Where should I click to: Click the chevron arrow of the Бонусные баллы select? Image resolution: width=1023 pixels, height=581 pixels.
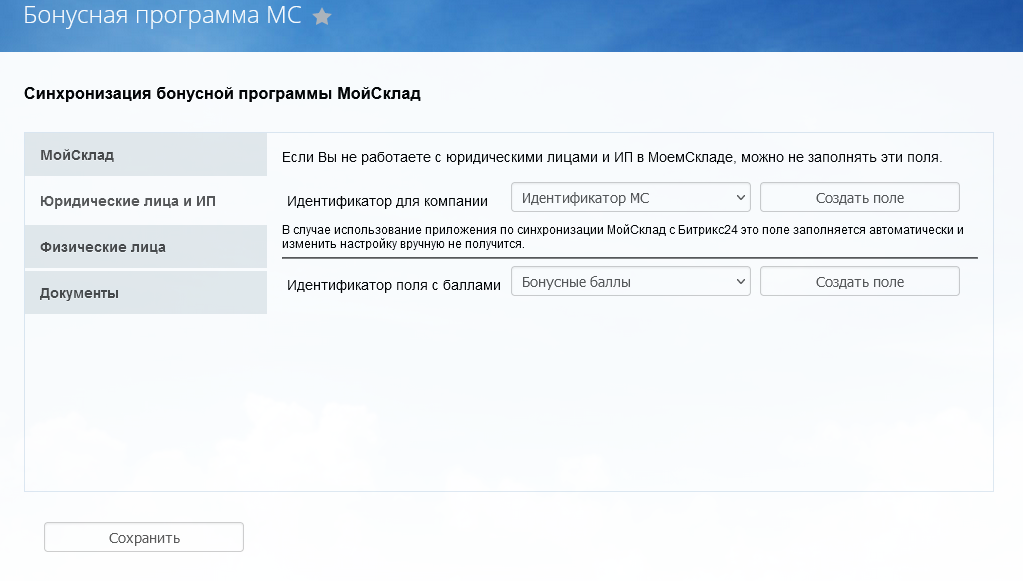pos(740,282)
